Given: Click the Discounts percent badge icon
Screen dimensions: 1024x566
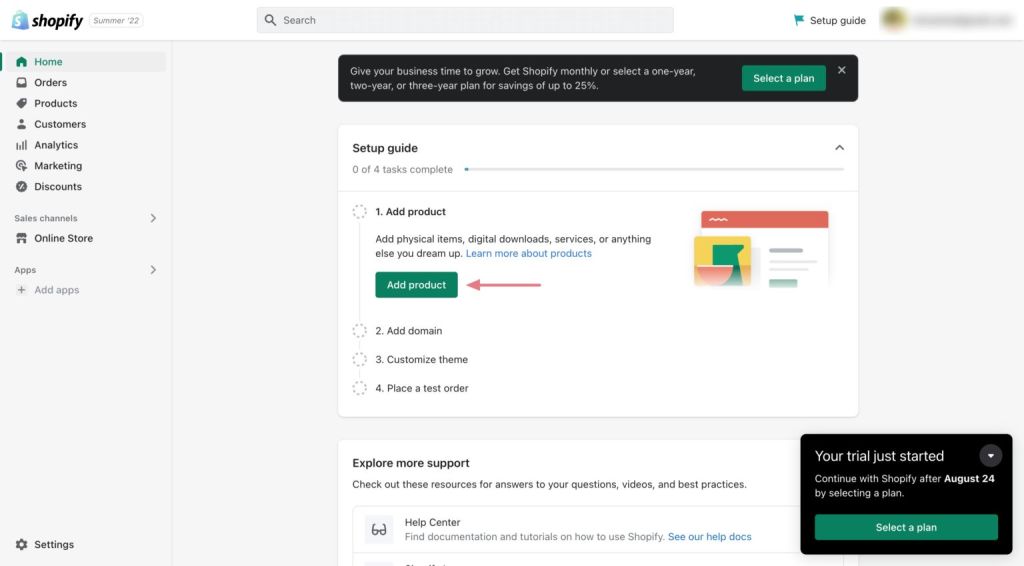Looking at the screenshot, I should [x=22, y=187].
